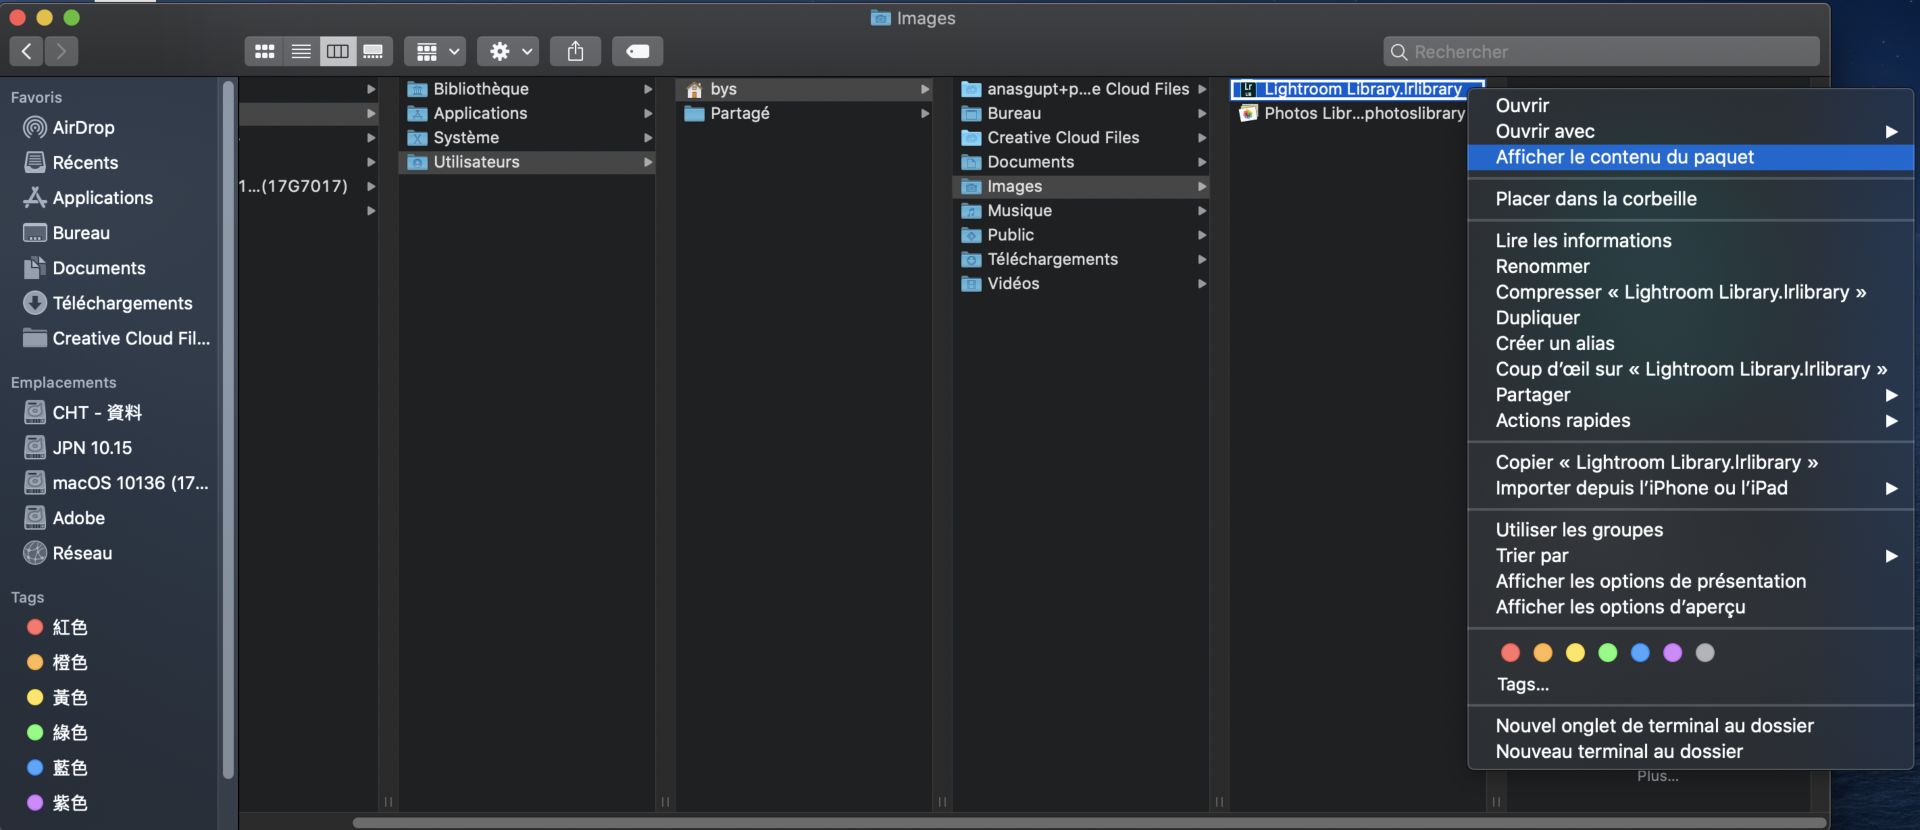The height and width of the screenshot is (830, 1920).
Task: Focus the Rechercher search field
Action: (x=1601, y=51)
